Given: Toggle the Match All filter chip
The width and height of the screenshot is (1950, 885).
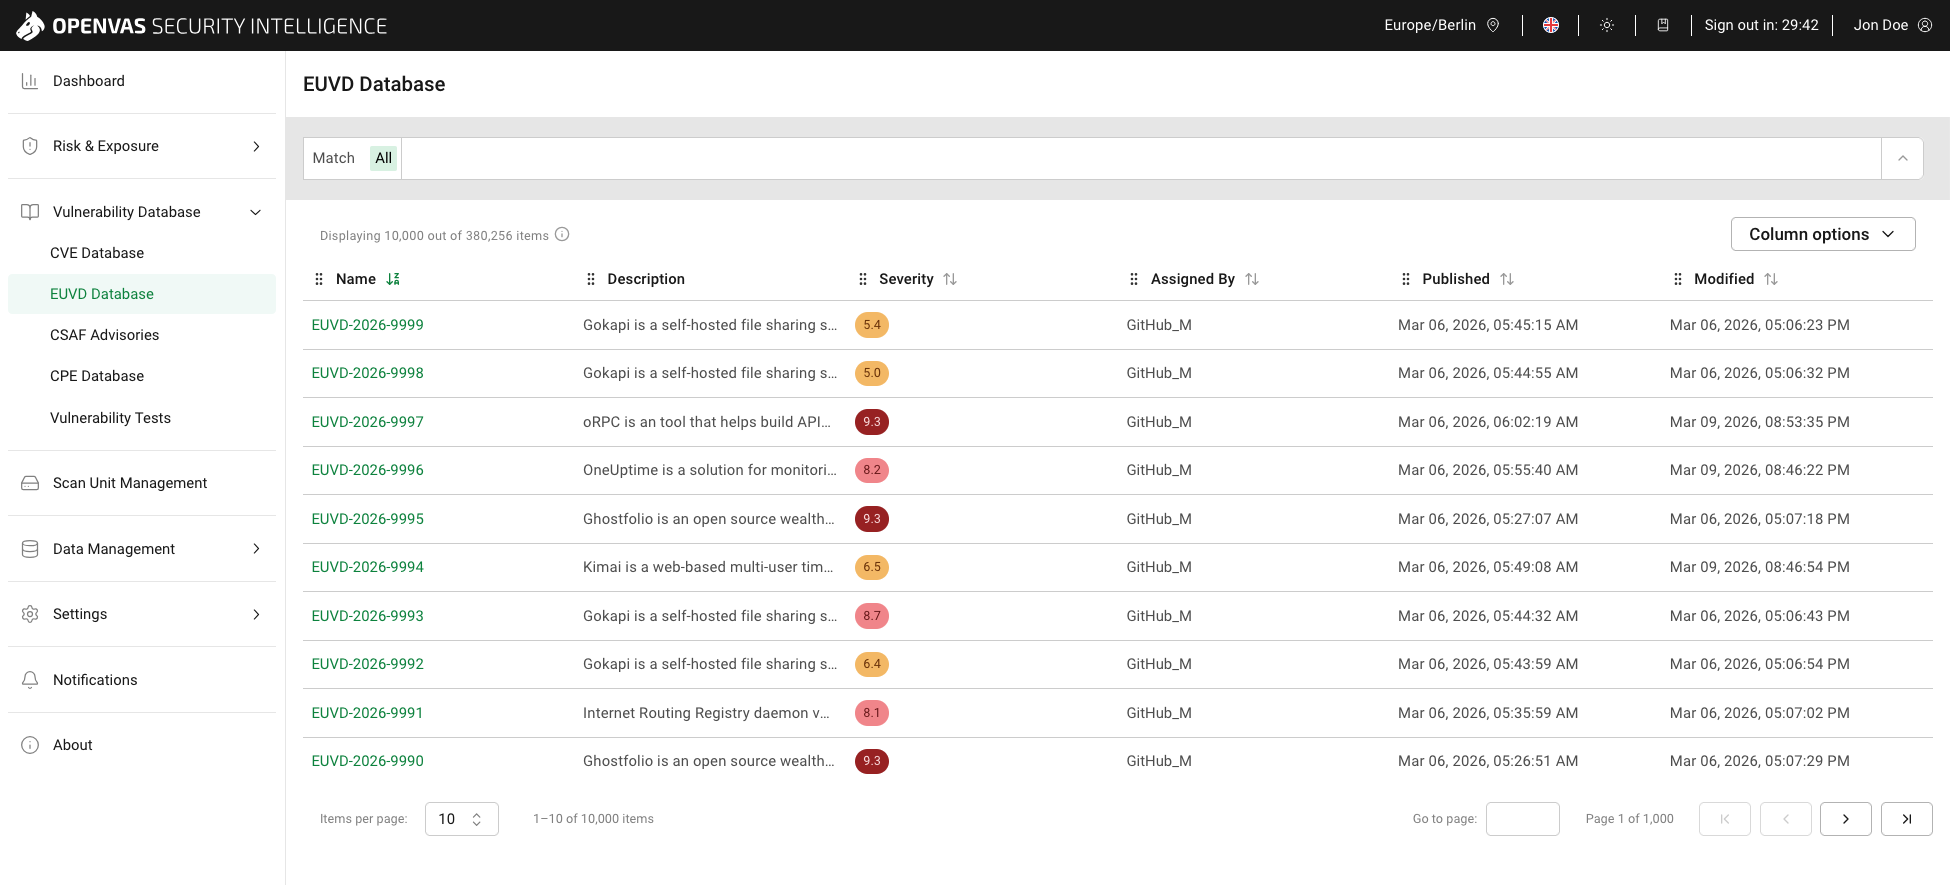Looking at the screenshot, I should pos(383,158).
